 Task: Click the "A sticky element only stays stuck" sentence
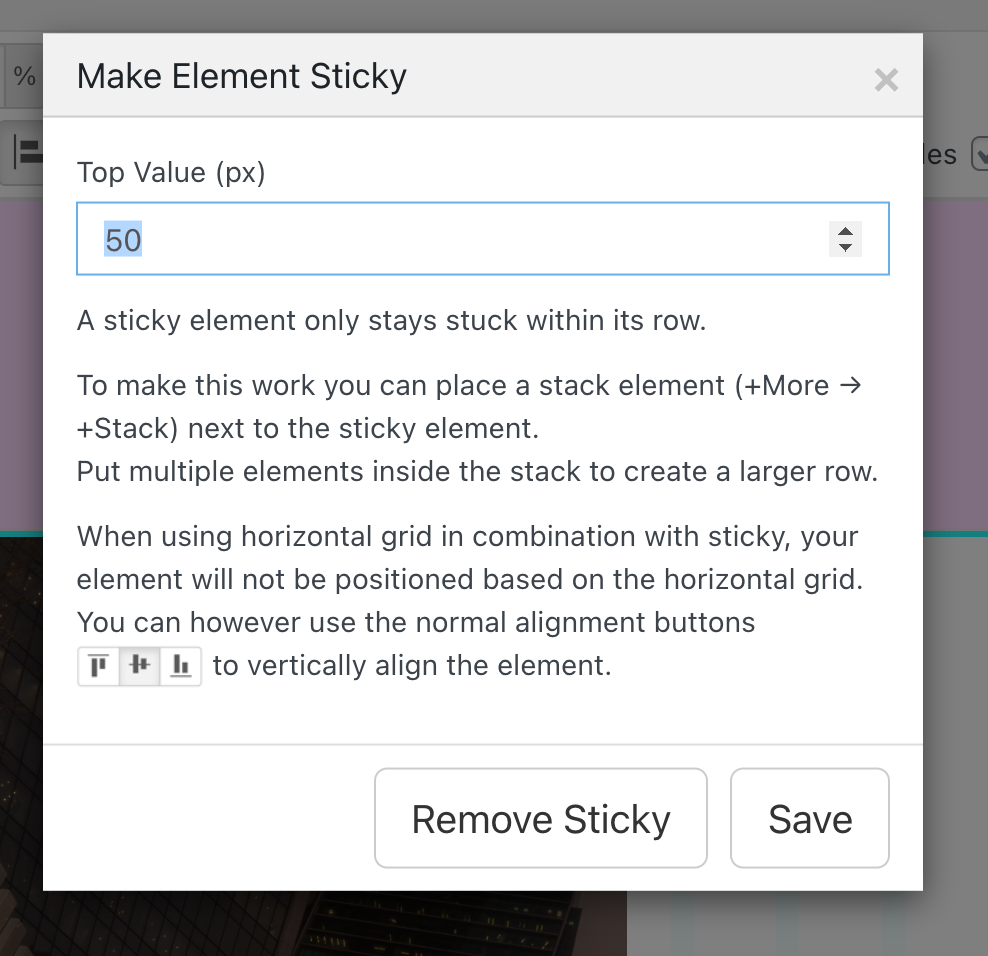pos(391,322)
